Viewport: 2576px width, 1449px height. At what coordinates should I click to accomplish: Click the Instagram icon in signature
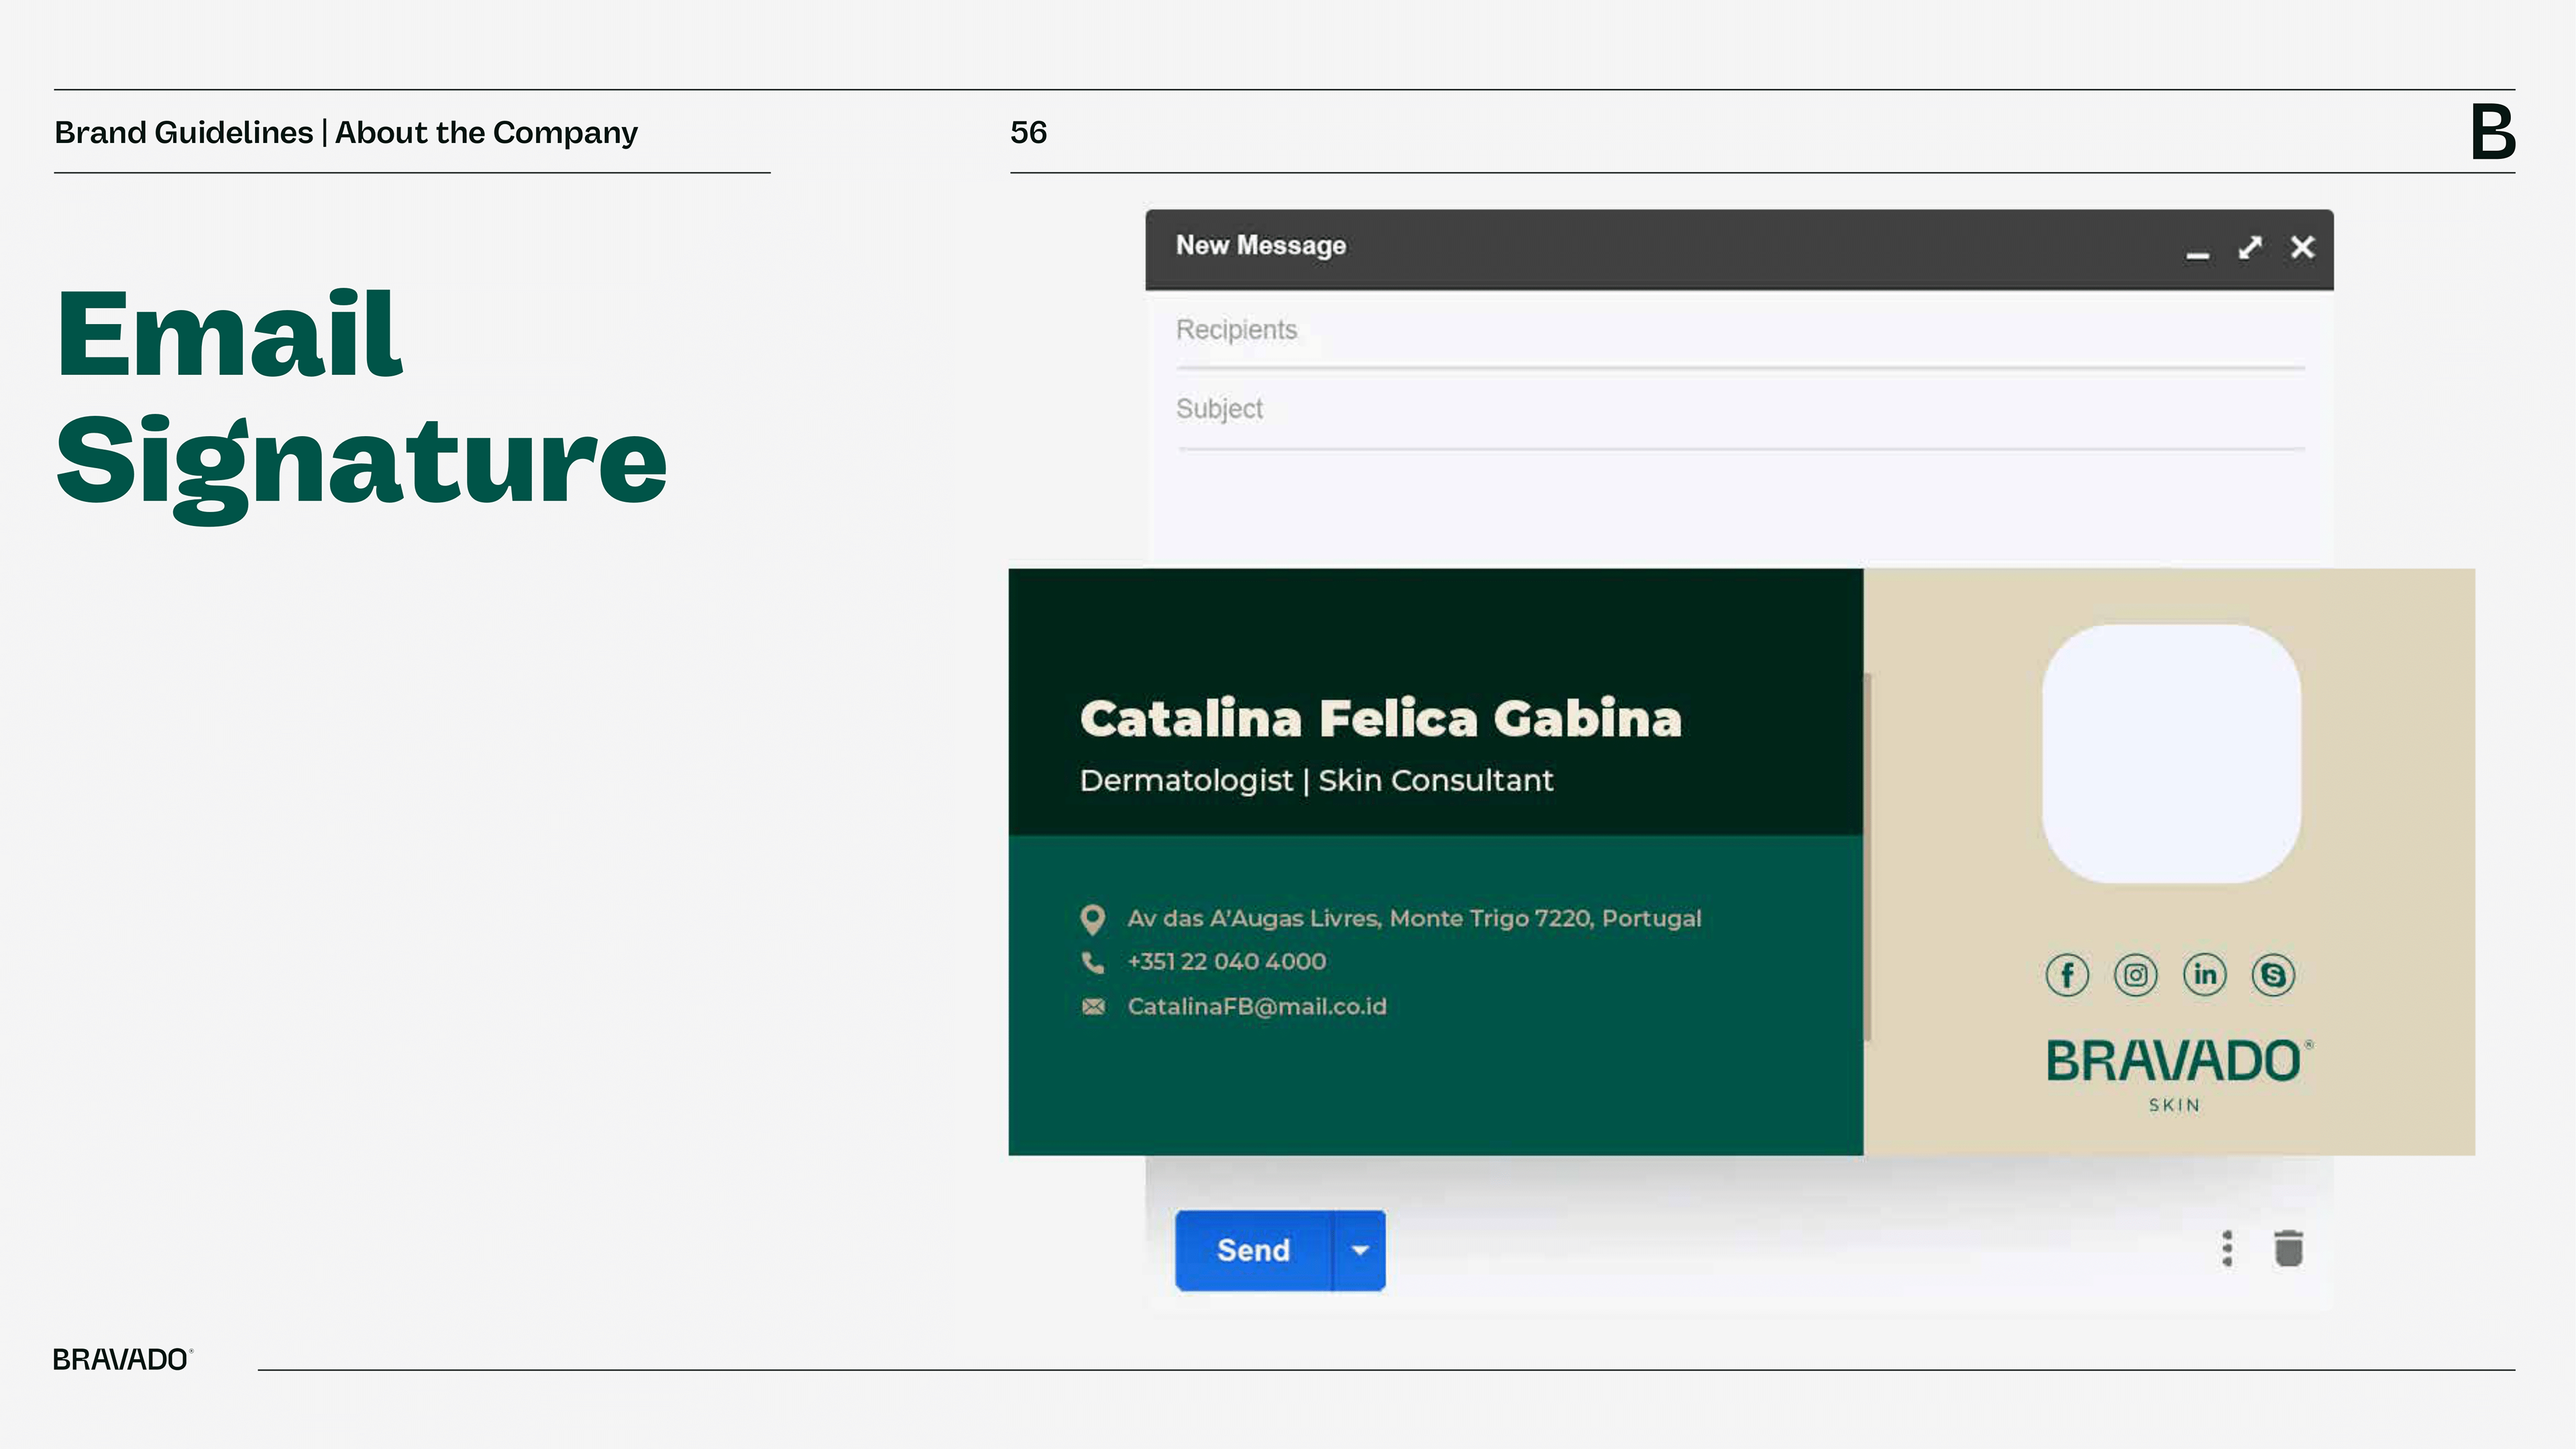point(2136,975)
